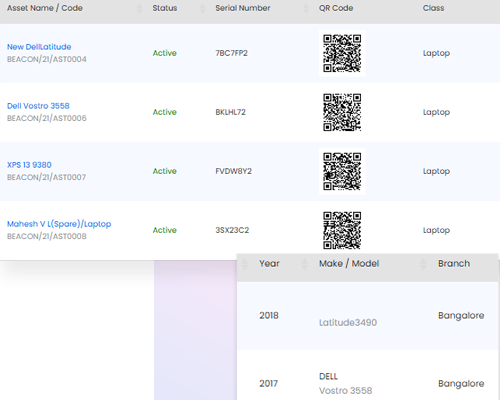
Task: Sort by the Asset Name / Code column arrows
Action: tap(139, 8)
